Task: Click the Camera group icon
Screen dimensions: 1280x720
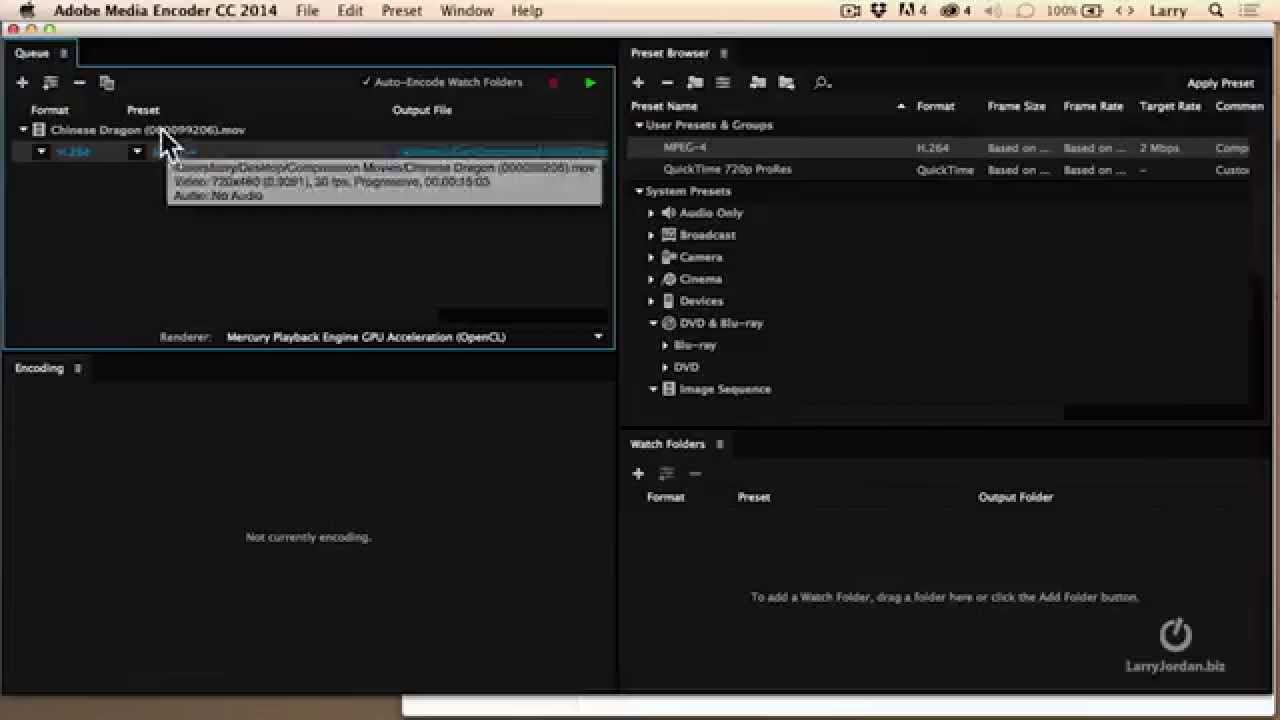Action: (x=668, y=257)
